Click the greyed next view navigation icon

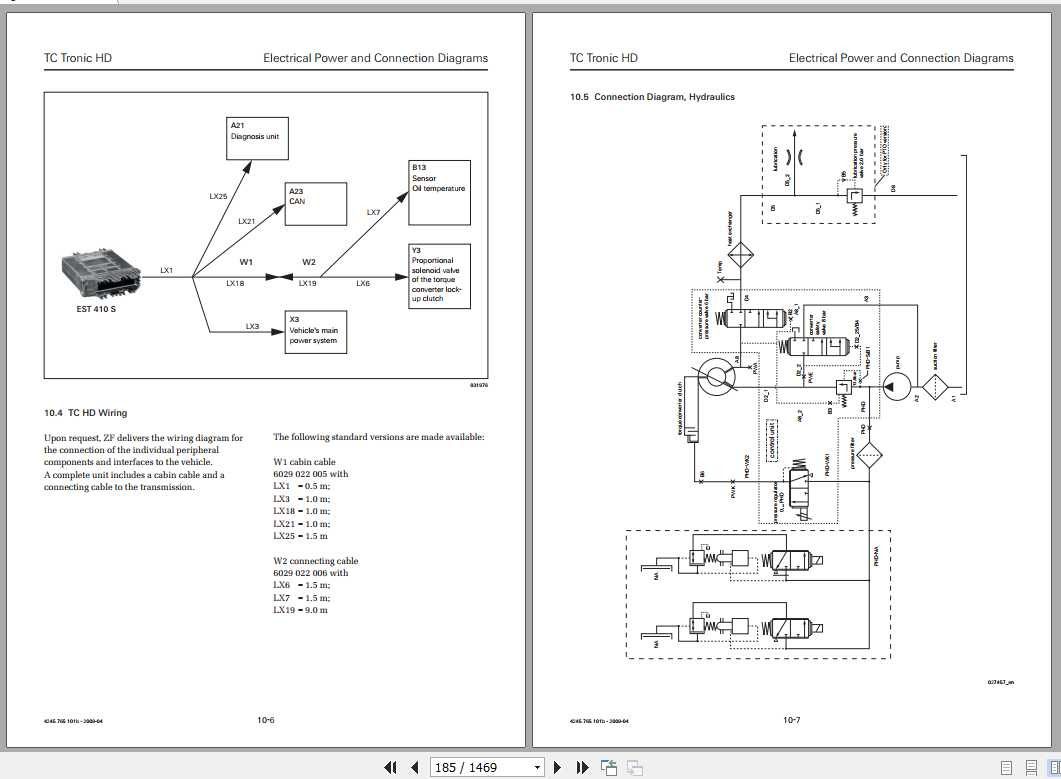[x=634, y=767]
